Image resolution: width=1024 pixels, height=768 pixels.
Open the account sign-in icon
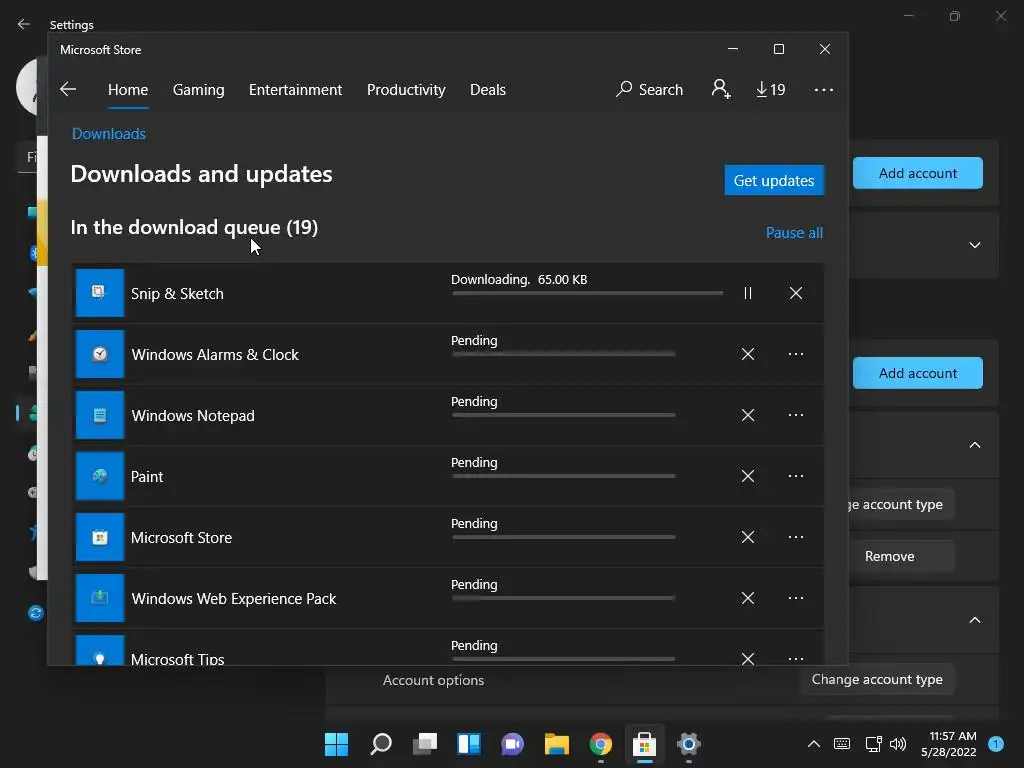pyautogui.click(x=721, y=89)
